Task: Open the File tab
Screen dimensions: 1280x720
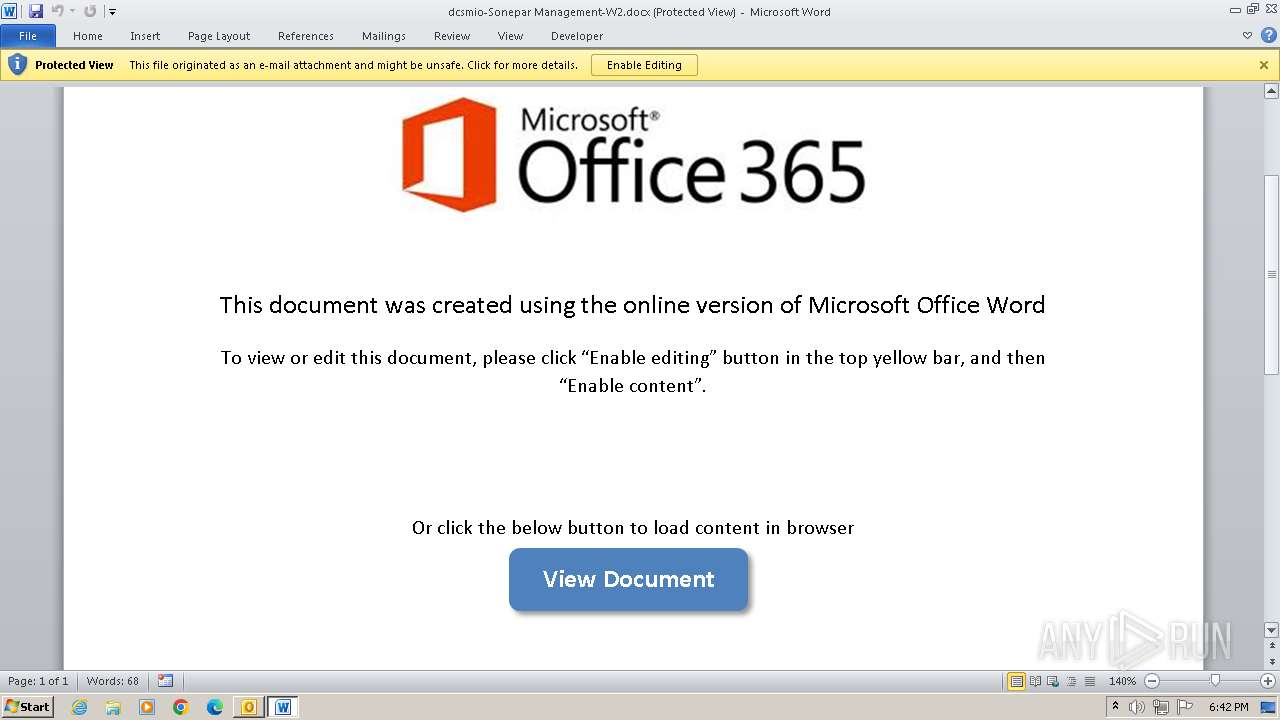Action: (x=28, y=36)
